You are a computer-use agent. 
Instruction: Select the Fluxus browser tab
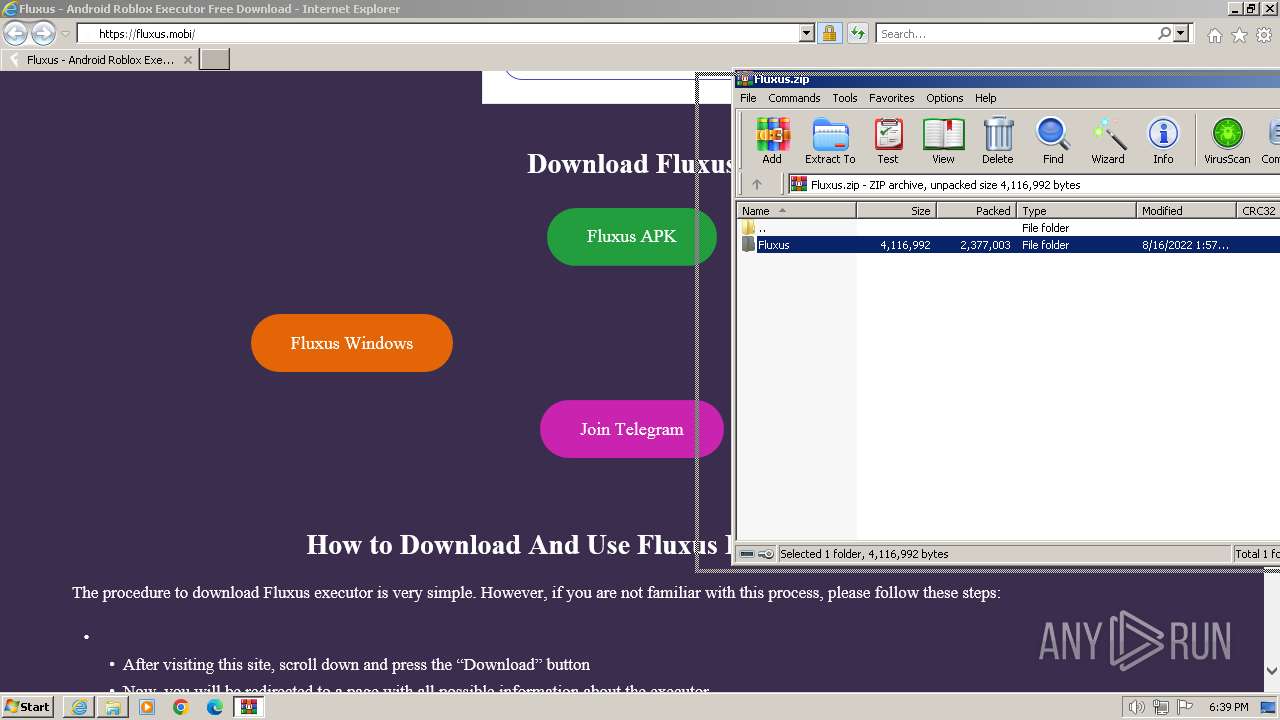tap(100, 60)
